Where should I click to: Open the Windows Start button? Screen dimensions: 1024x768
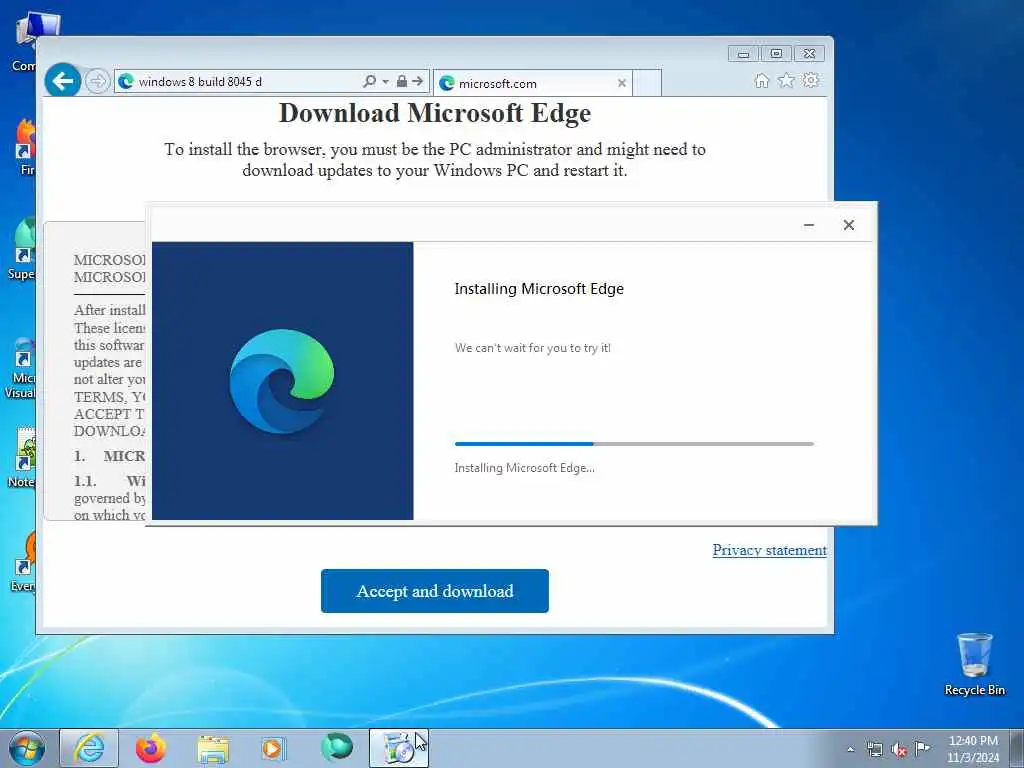27,748
